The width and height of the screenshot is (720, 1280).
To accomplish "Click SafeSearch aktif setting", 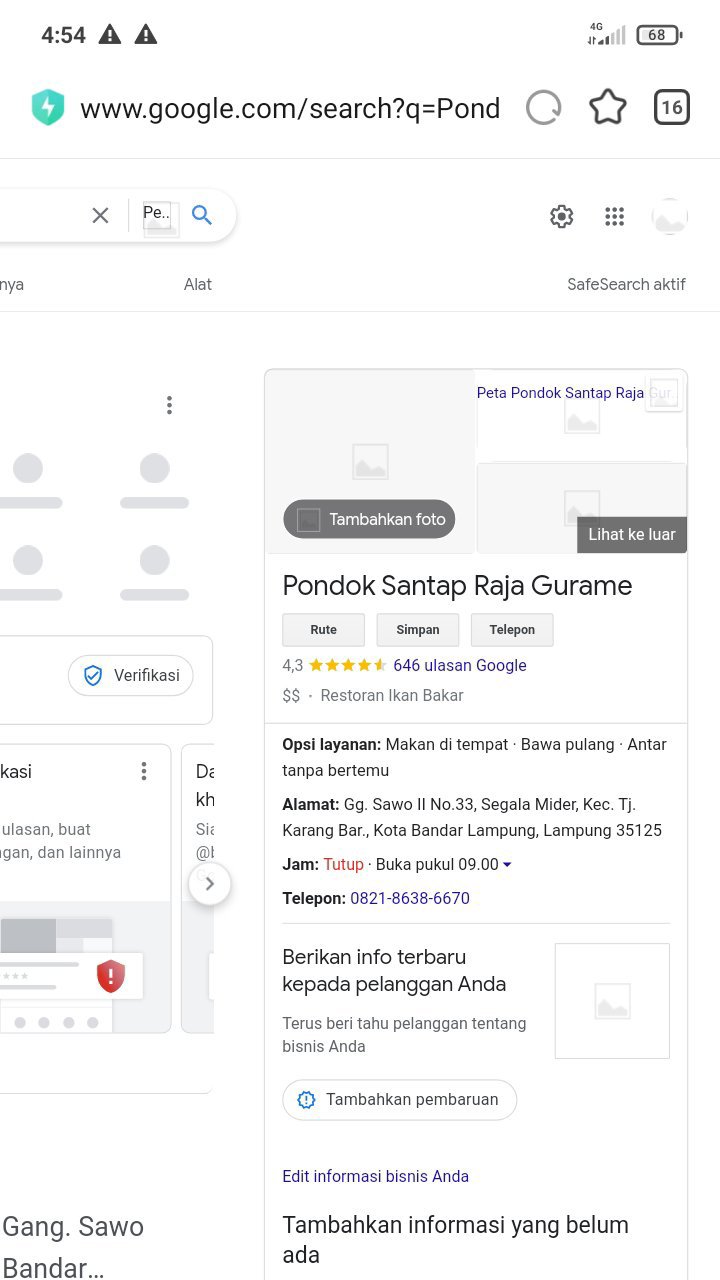I will point(626,284).
